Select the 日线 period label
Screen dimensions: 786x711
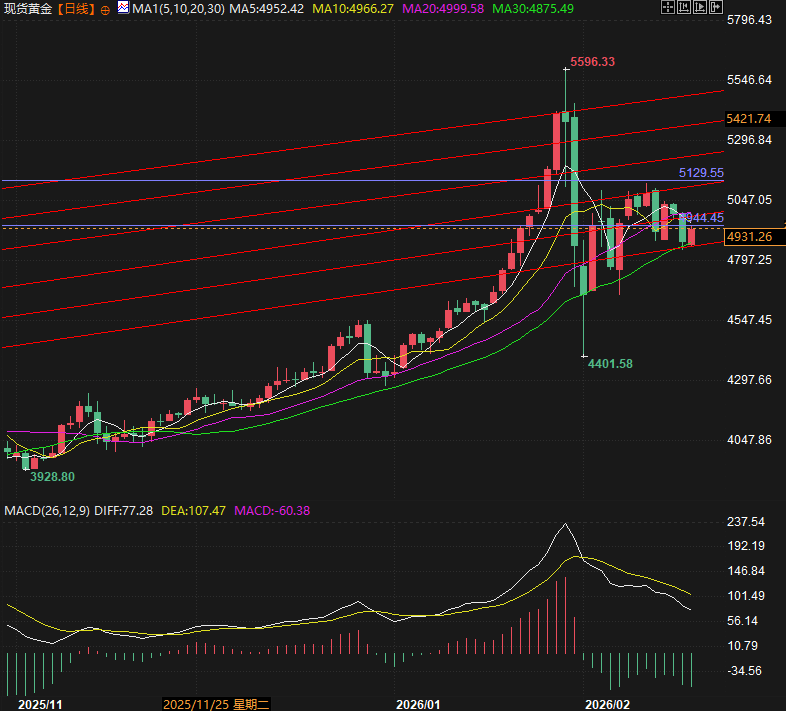77,9
